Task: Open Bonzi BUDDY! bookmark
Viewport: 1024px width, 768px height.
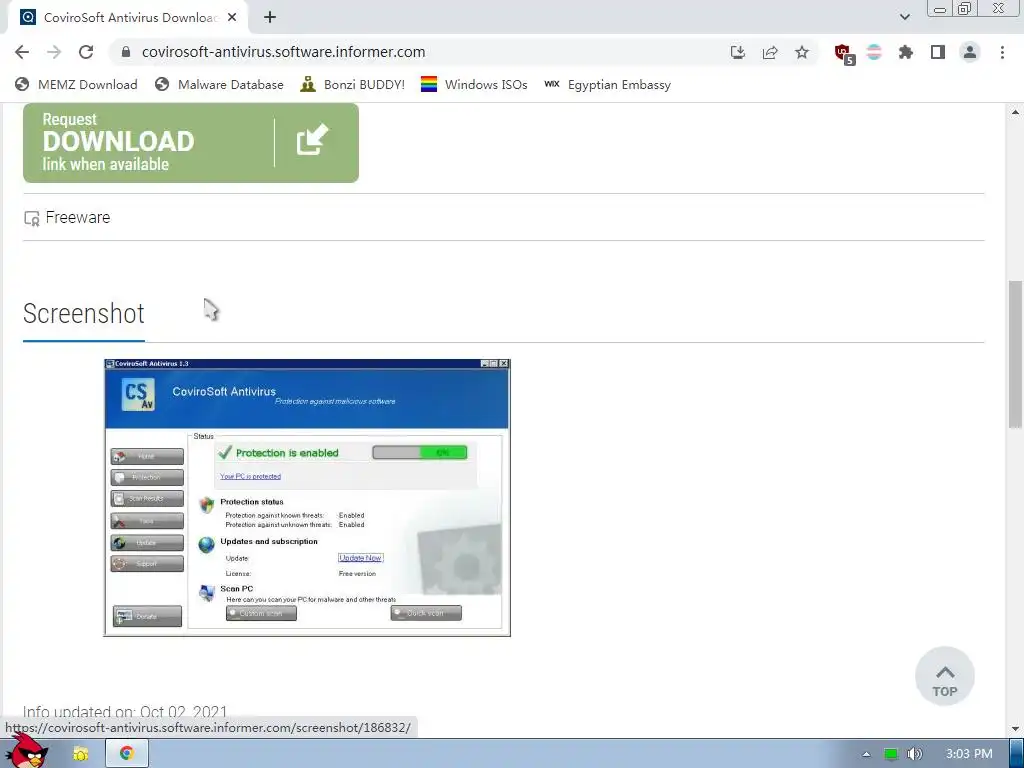Action: click(x=353, y=84)
